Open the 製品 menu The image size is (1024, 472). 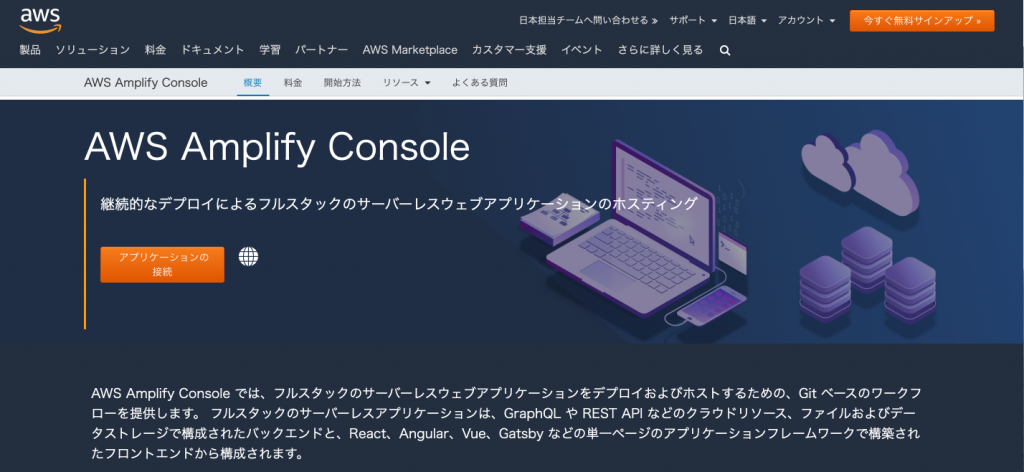point(30,50)
